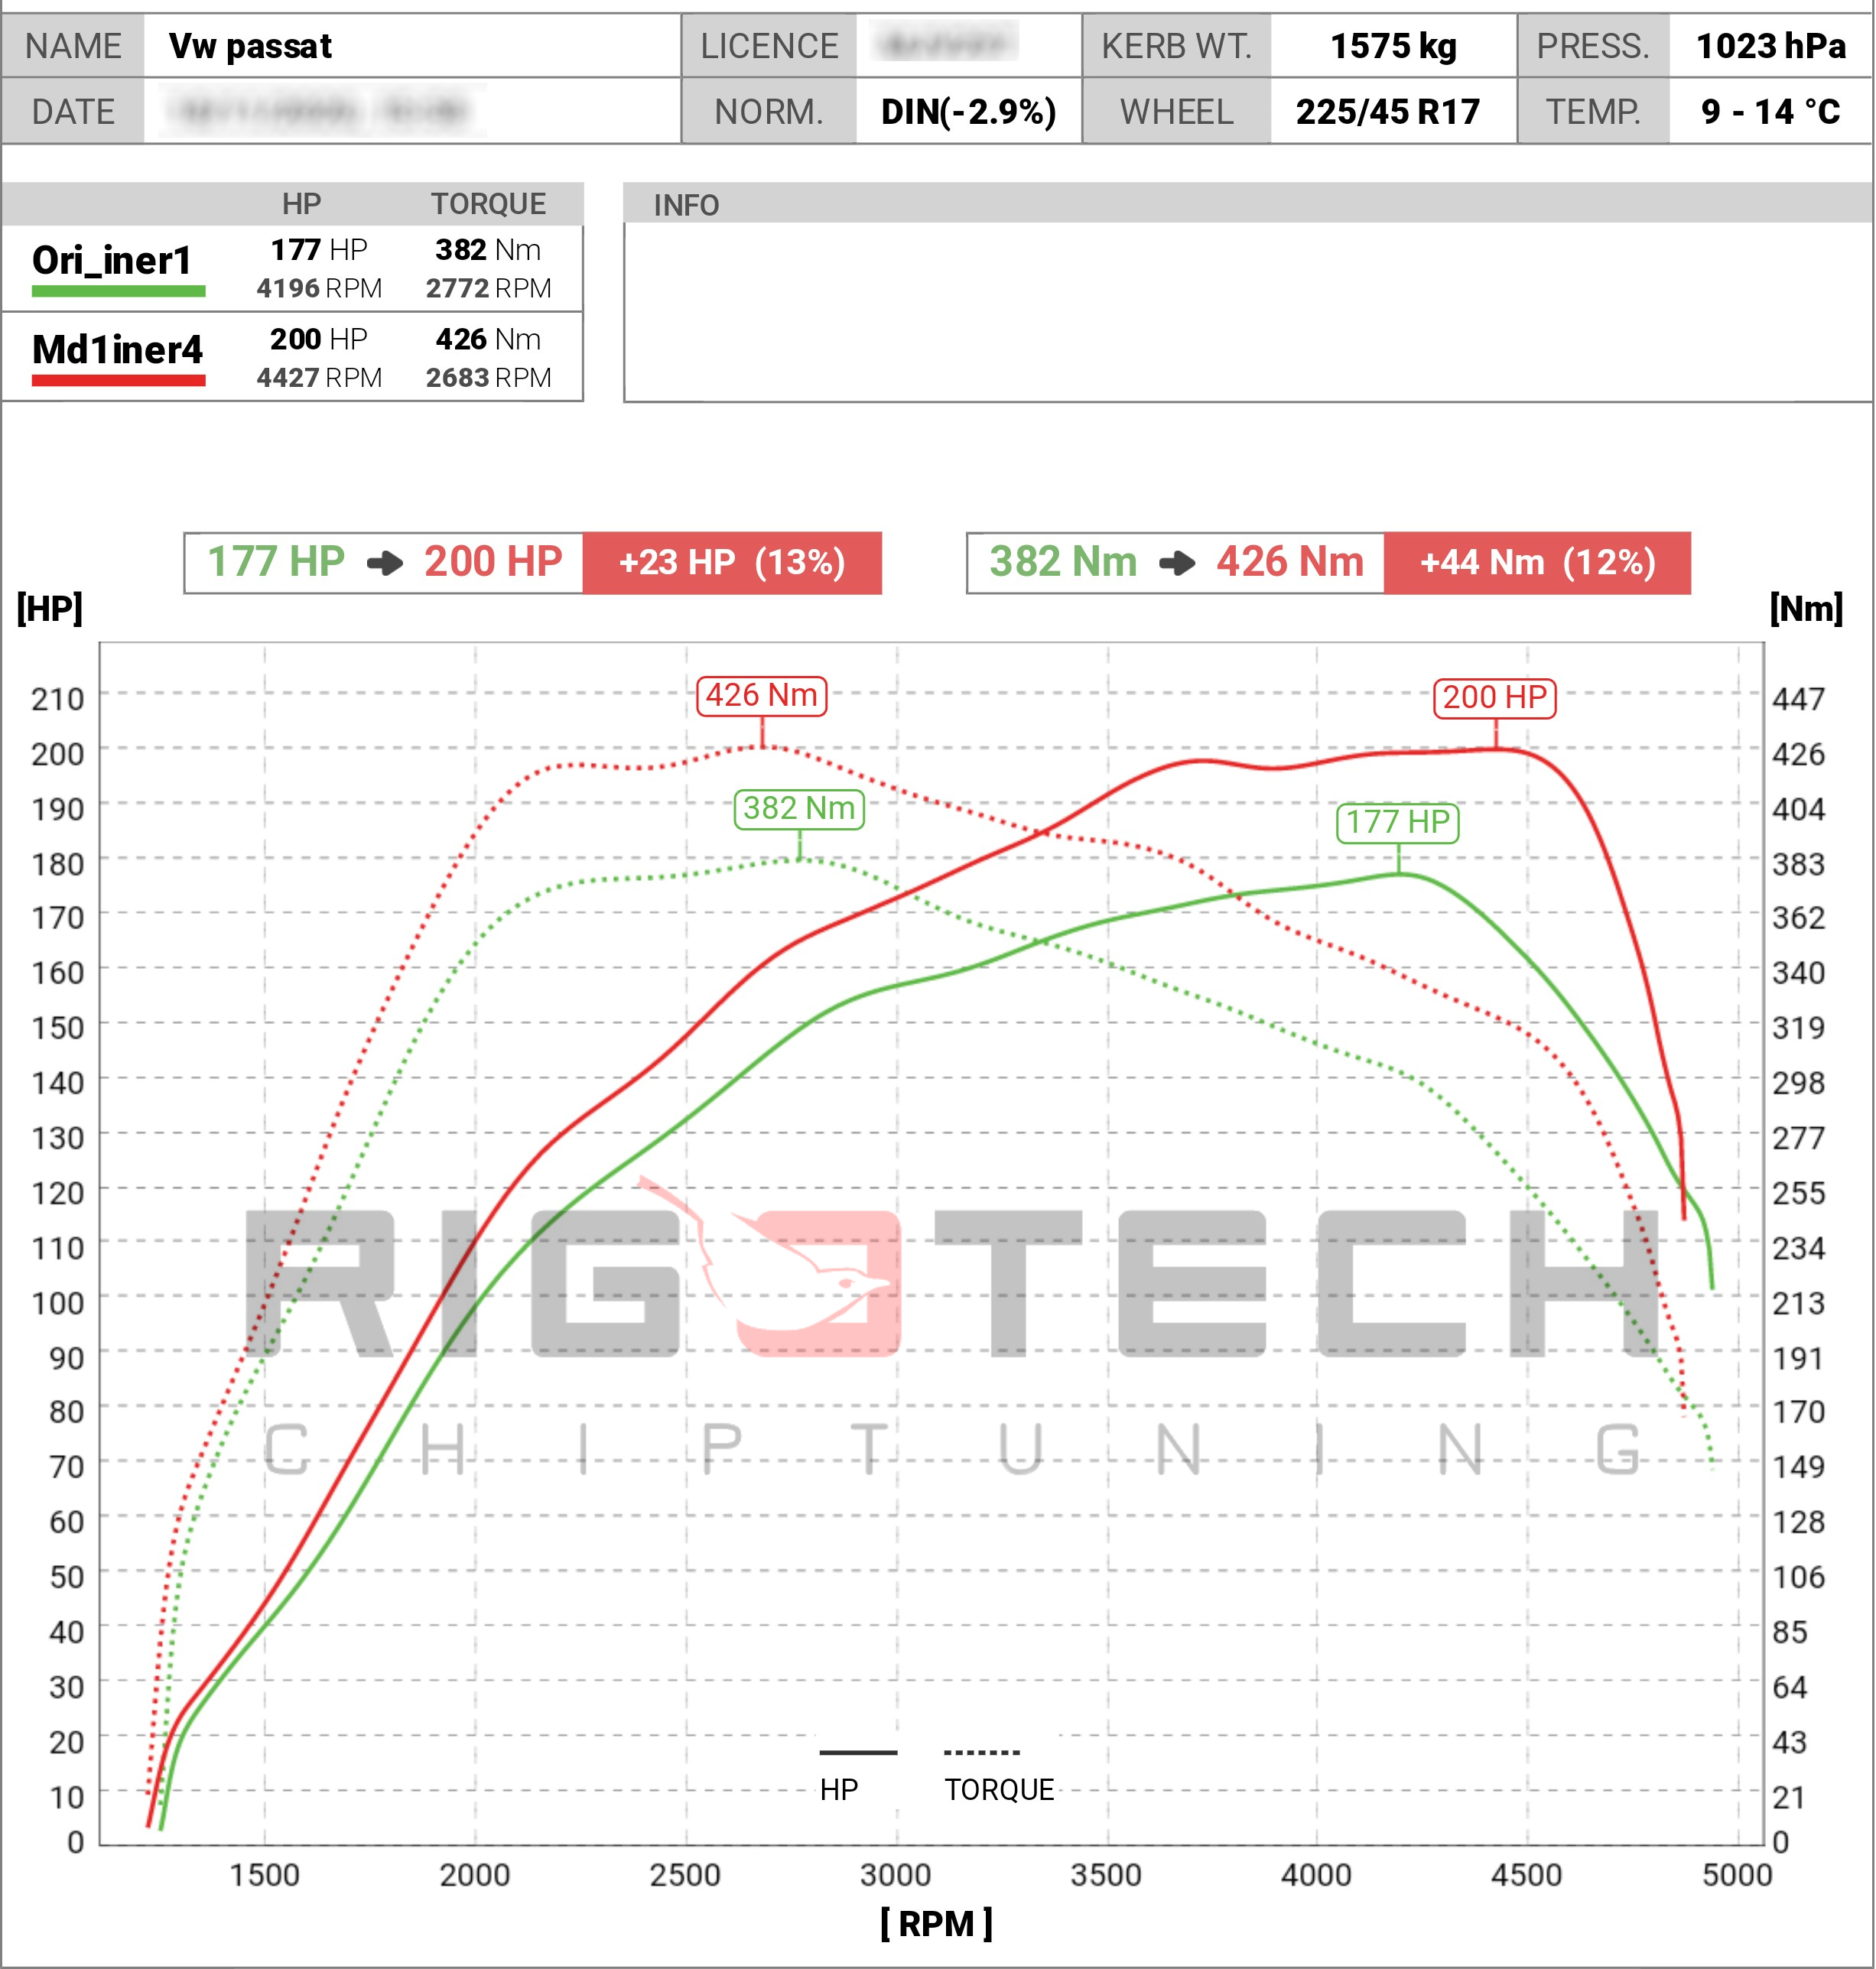Click the 1500 tick on the RPM axis
Viewport: 1876px width, 1969px height.
[x=265, y=1875]
